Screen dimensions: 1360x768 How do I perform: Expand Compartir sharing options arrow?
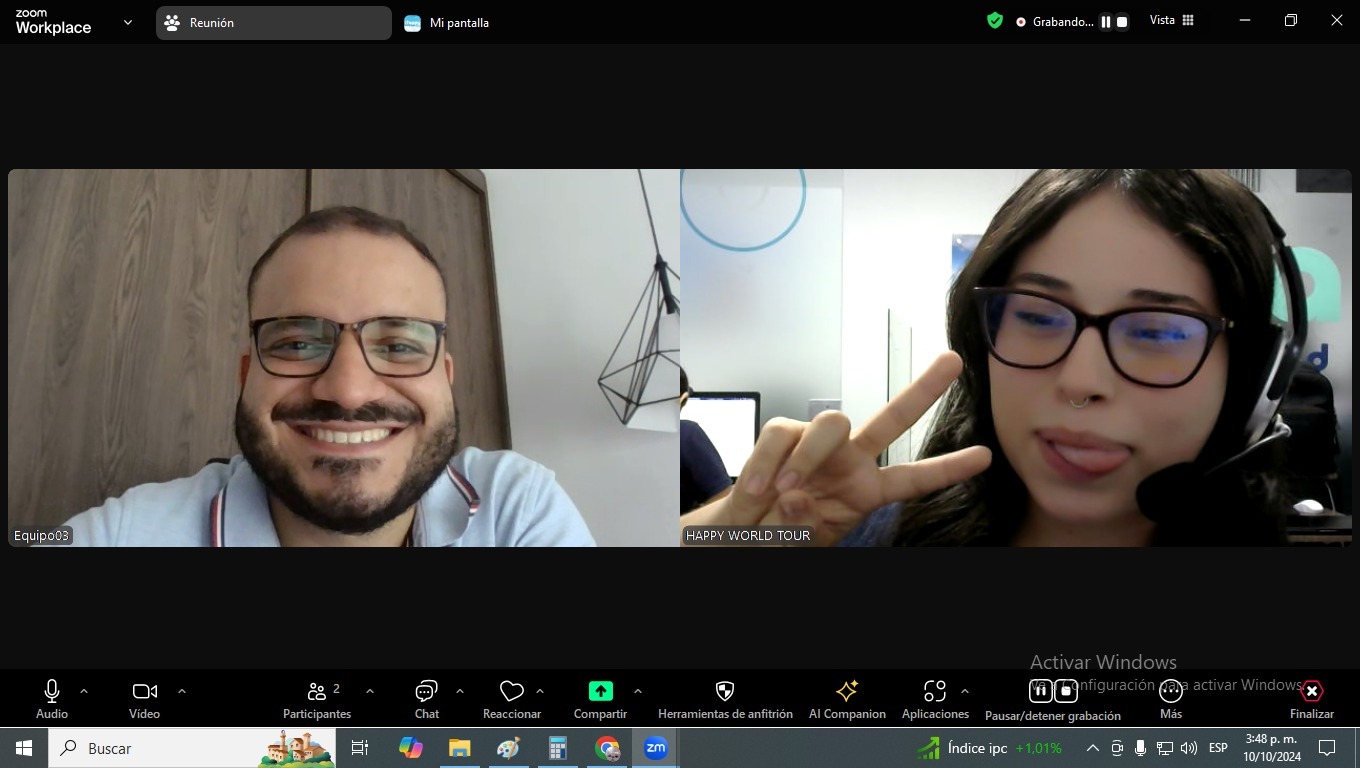638,691
